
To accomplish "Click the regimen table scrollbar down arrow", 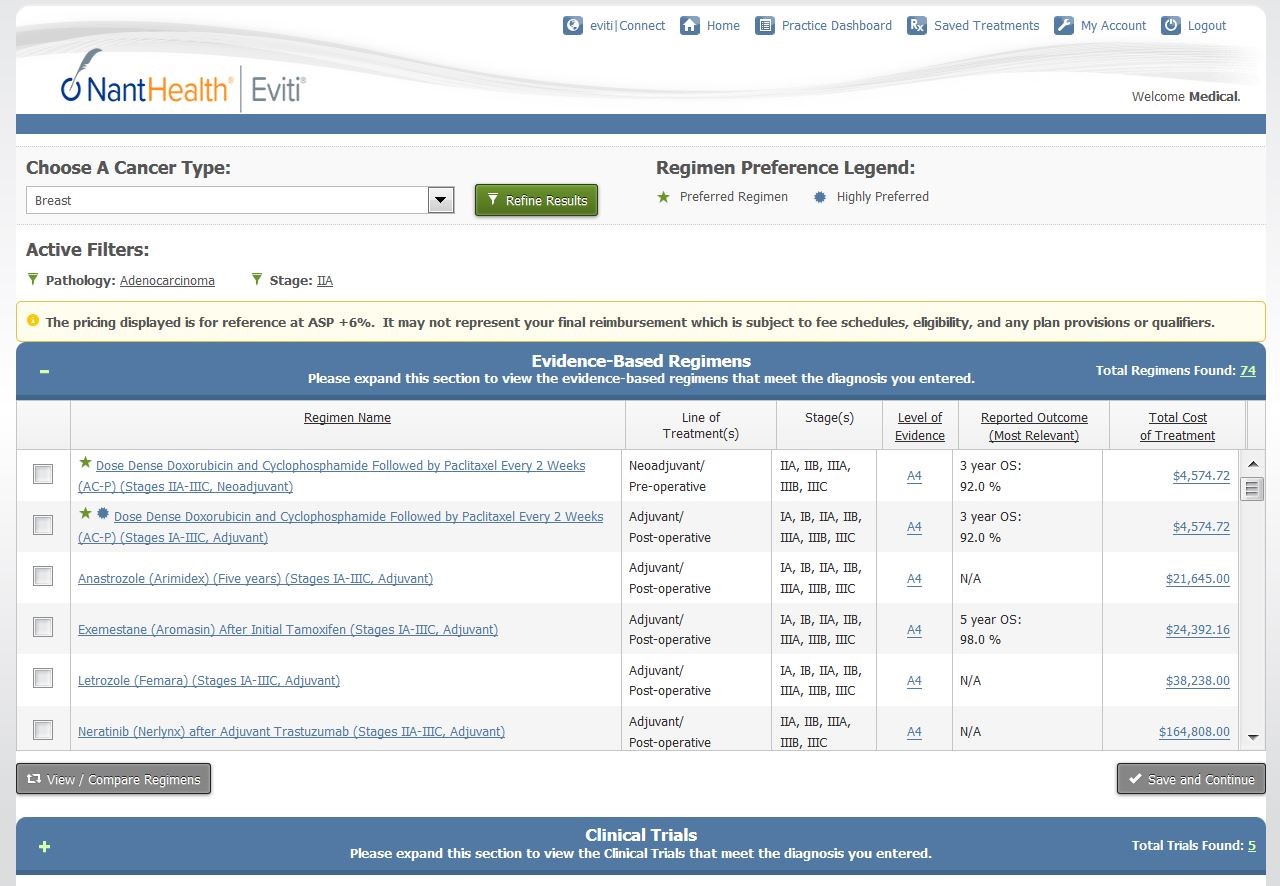I will (1252, 738).
